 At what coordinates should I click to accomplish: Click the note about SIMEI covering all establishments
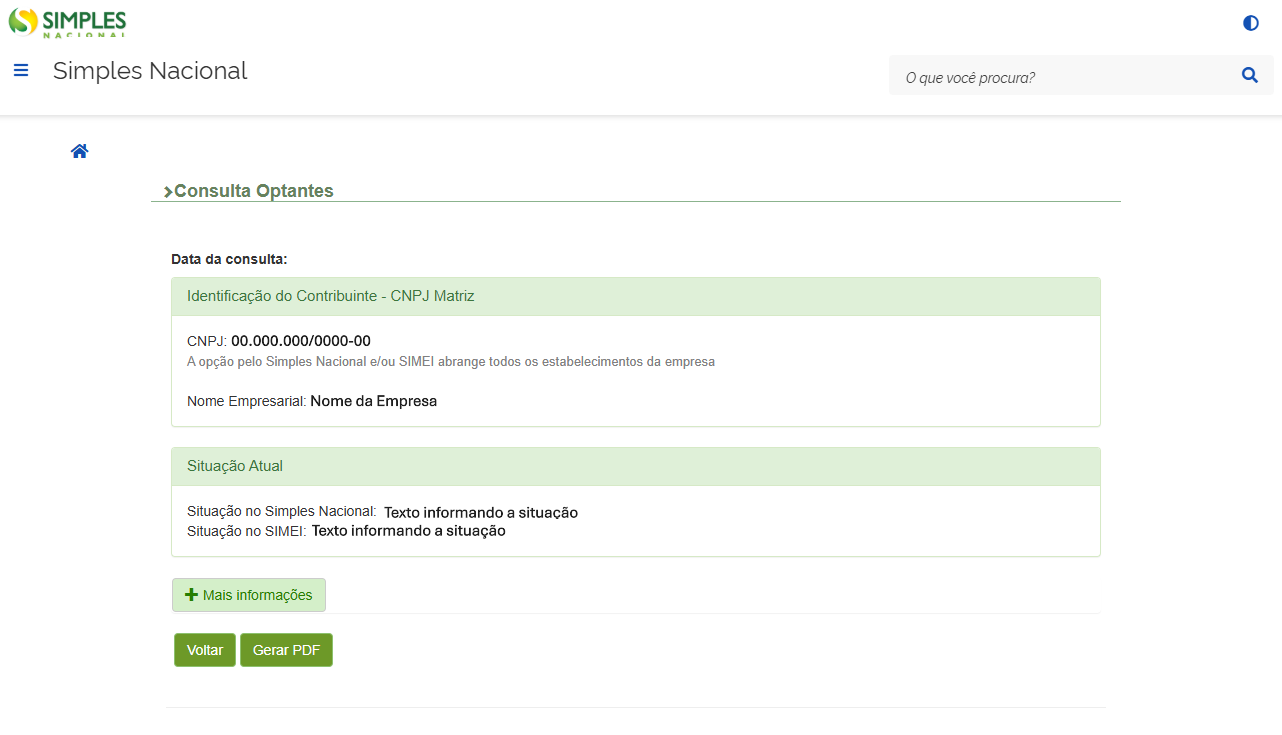[x=450, y=362]
